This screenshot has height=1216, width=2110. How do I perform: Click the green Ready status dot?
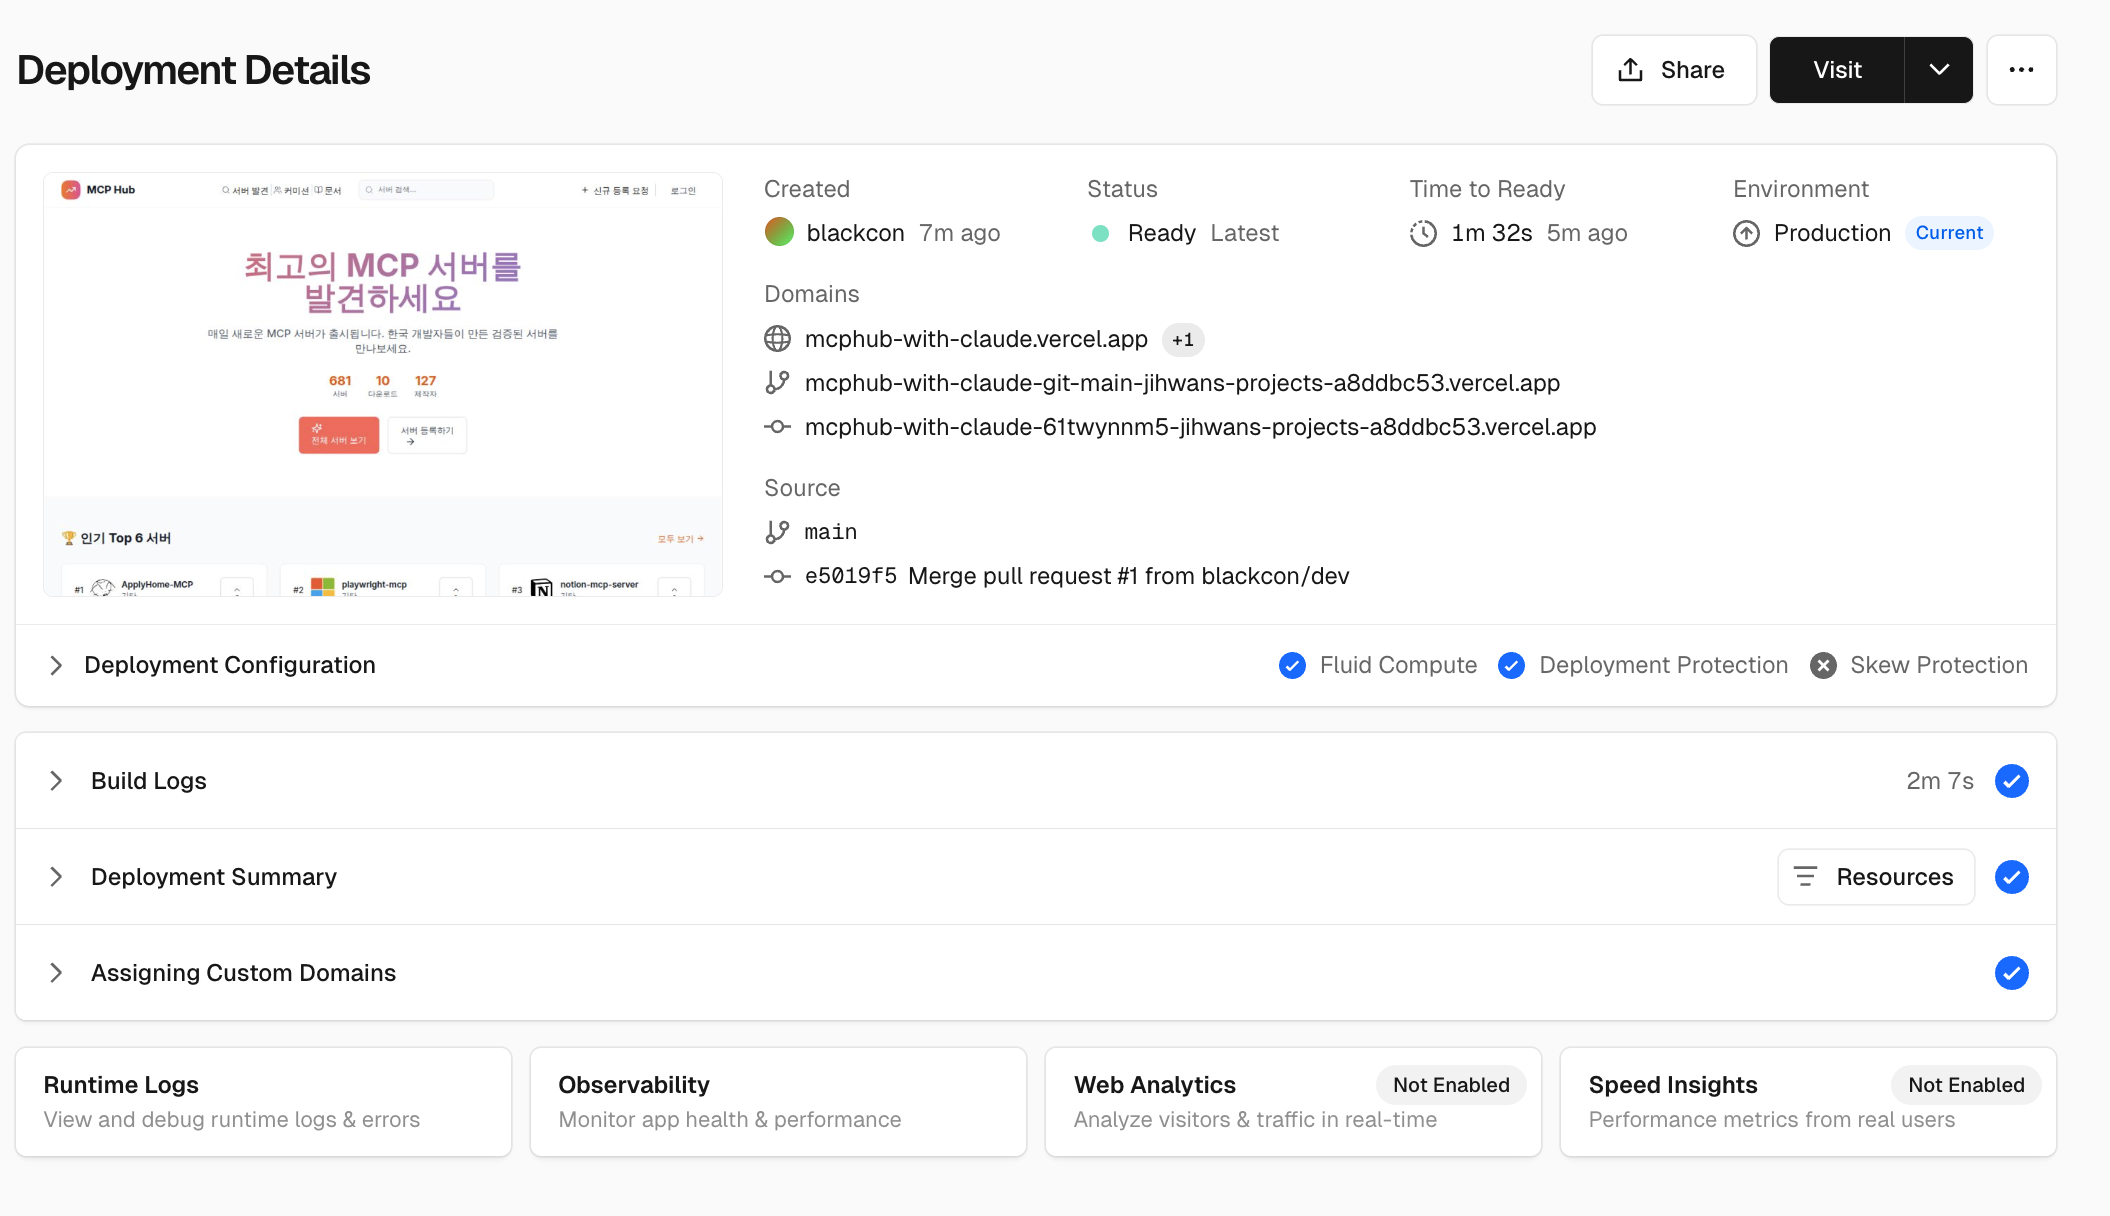click(x=1100, y=233)
